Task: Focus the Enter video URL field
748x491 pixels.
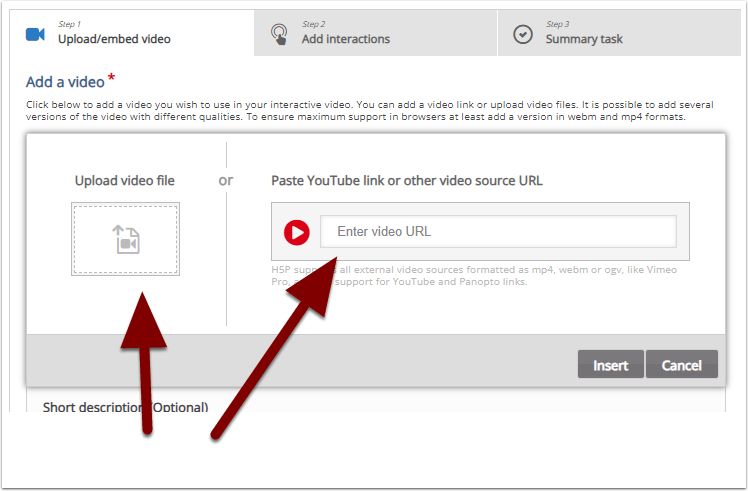Action: point(498,232)
